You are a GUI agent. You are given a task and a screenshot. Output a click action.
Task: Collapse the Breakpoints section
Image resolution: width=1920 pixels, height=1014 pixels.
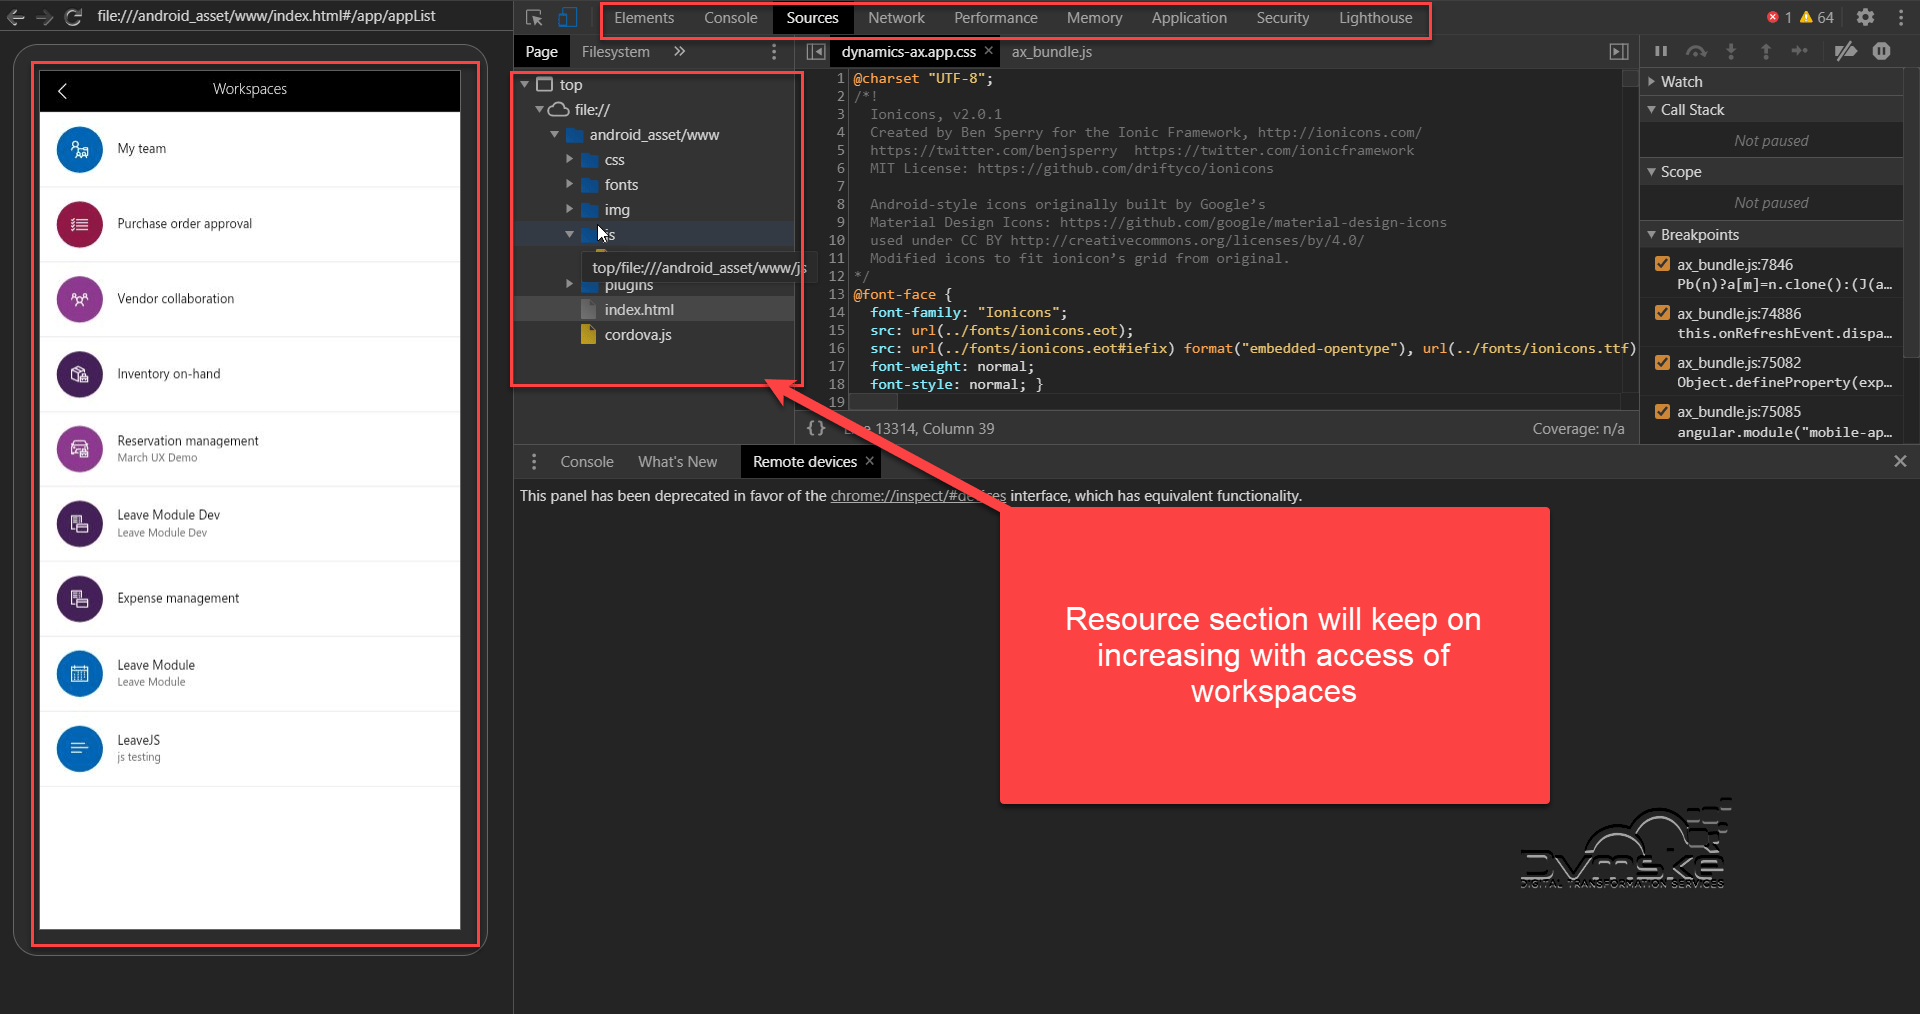pyautogui.click(x=1652, y=235)
